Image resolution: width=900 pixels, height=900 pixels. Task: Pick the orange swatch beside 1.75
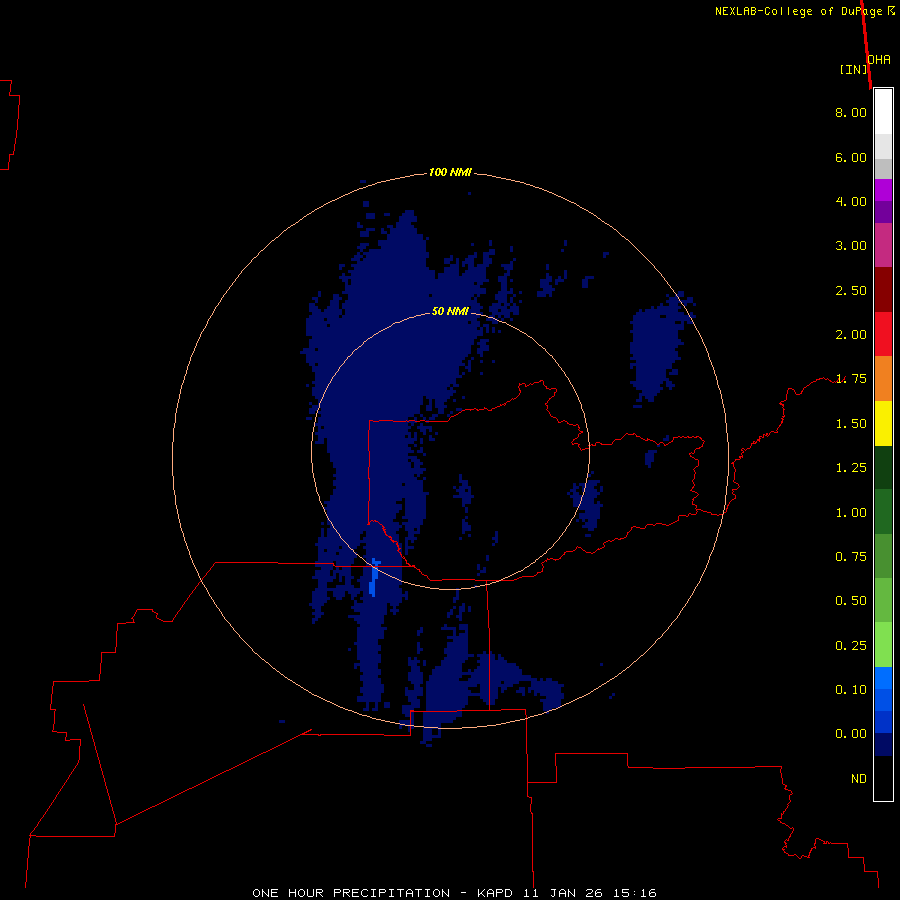pos(883,378)
